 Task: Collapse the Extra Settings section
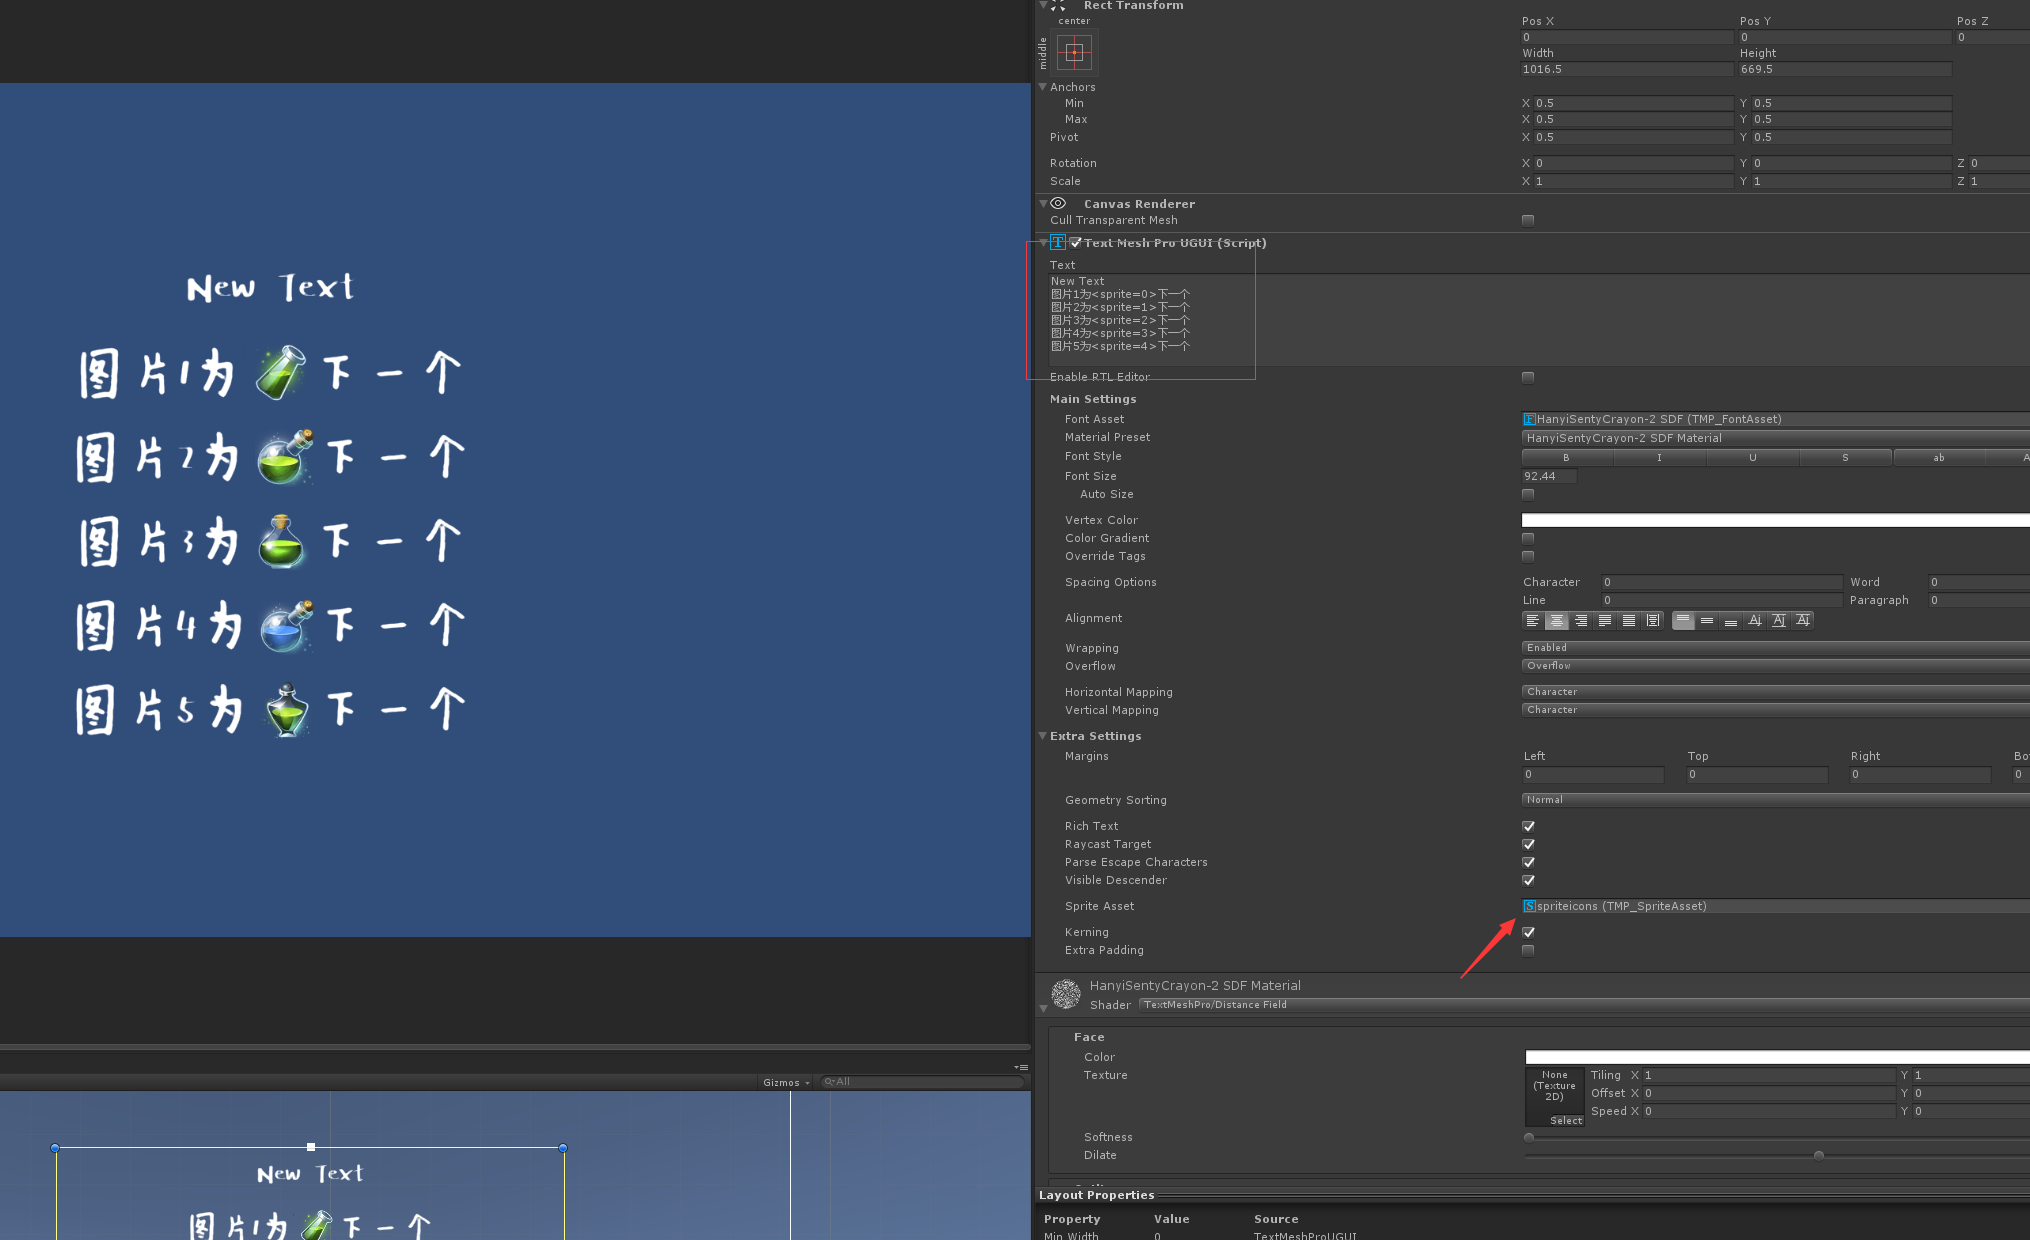[x=1043, y=735]
